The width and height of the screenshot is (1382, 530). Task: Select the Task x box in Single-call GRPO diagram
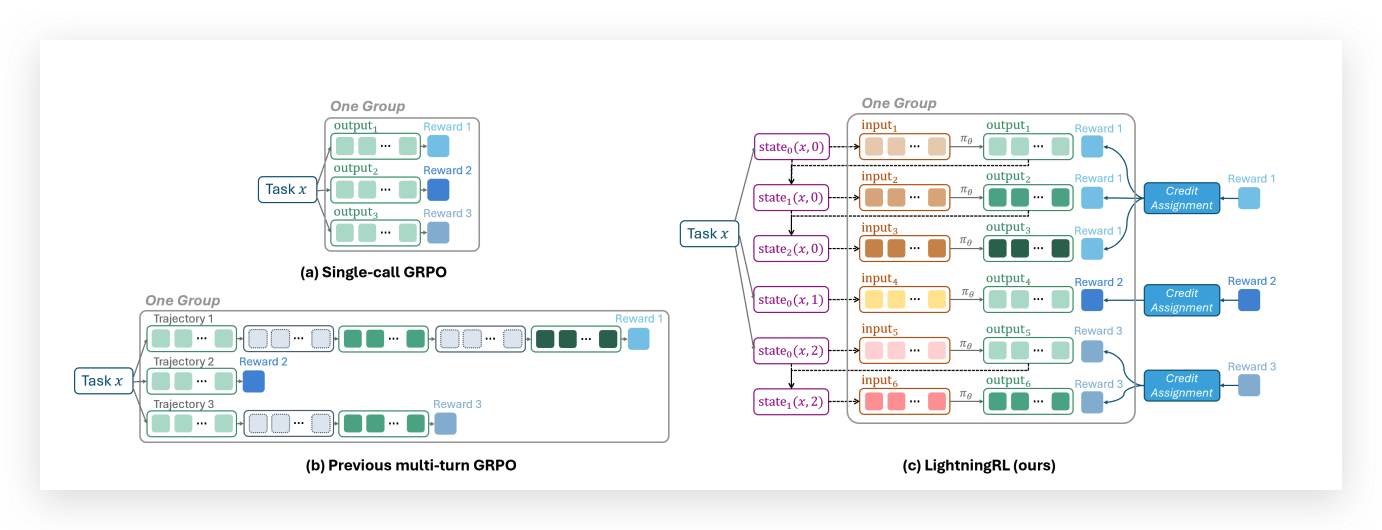tap(287, 189)
